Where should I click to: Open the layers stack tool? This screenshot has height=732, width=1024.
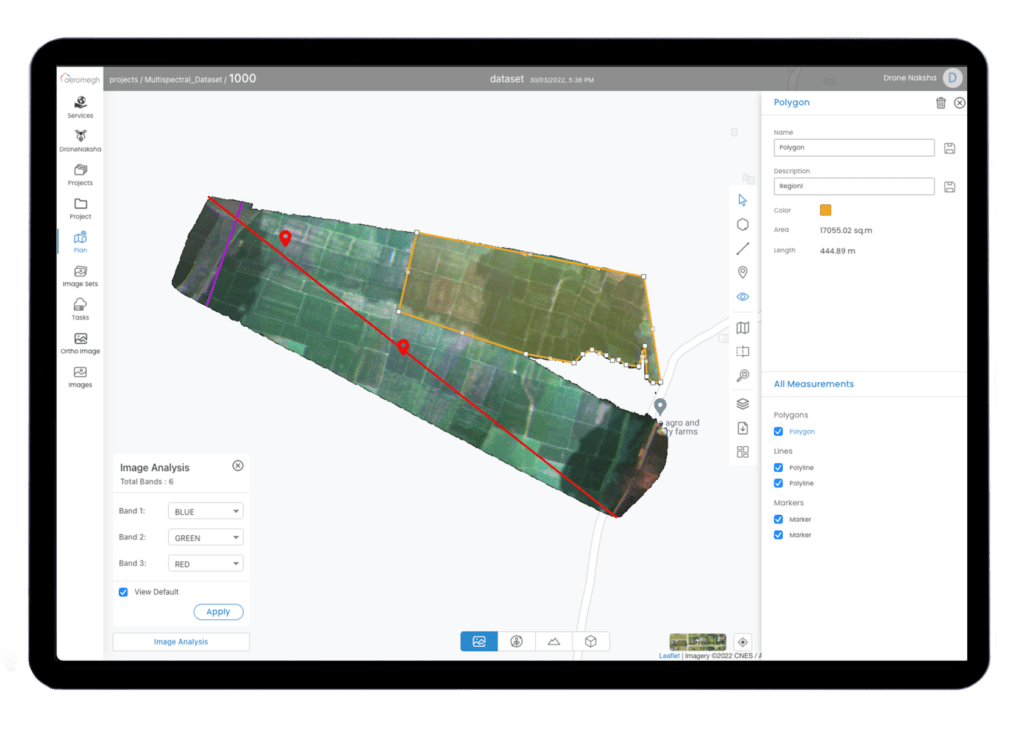(742, 404)
